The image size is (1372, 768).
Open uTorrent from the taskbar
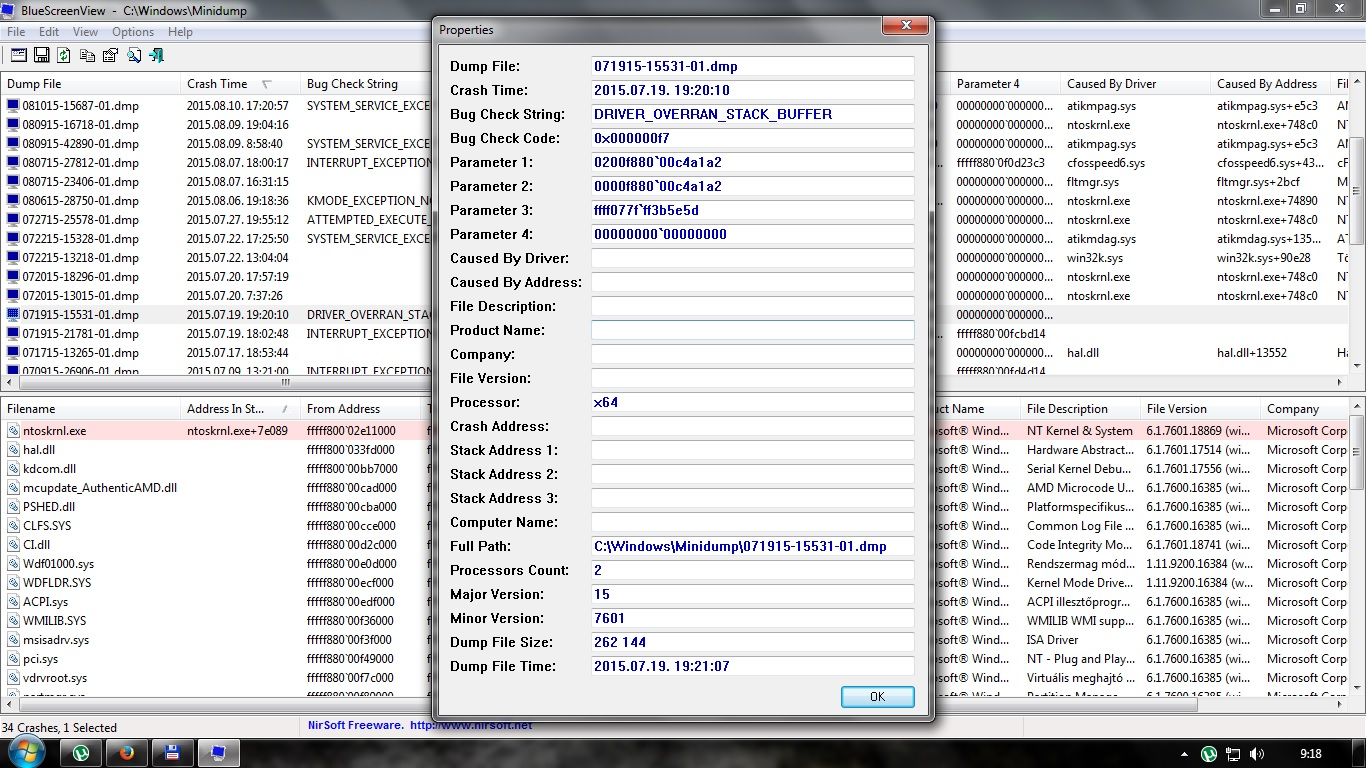(x=81, y=753)
